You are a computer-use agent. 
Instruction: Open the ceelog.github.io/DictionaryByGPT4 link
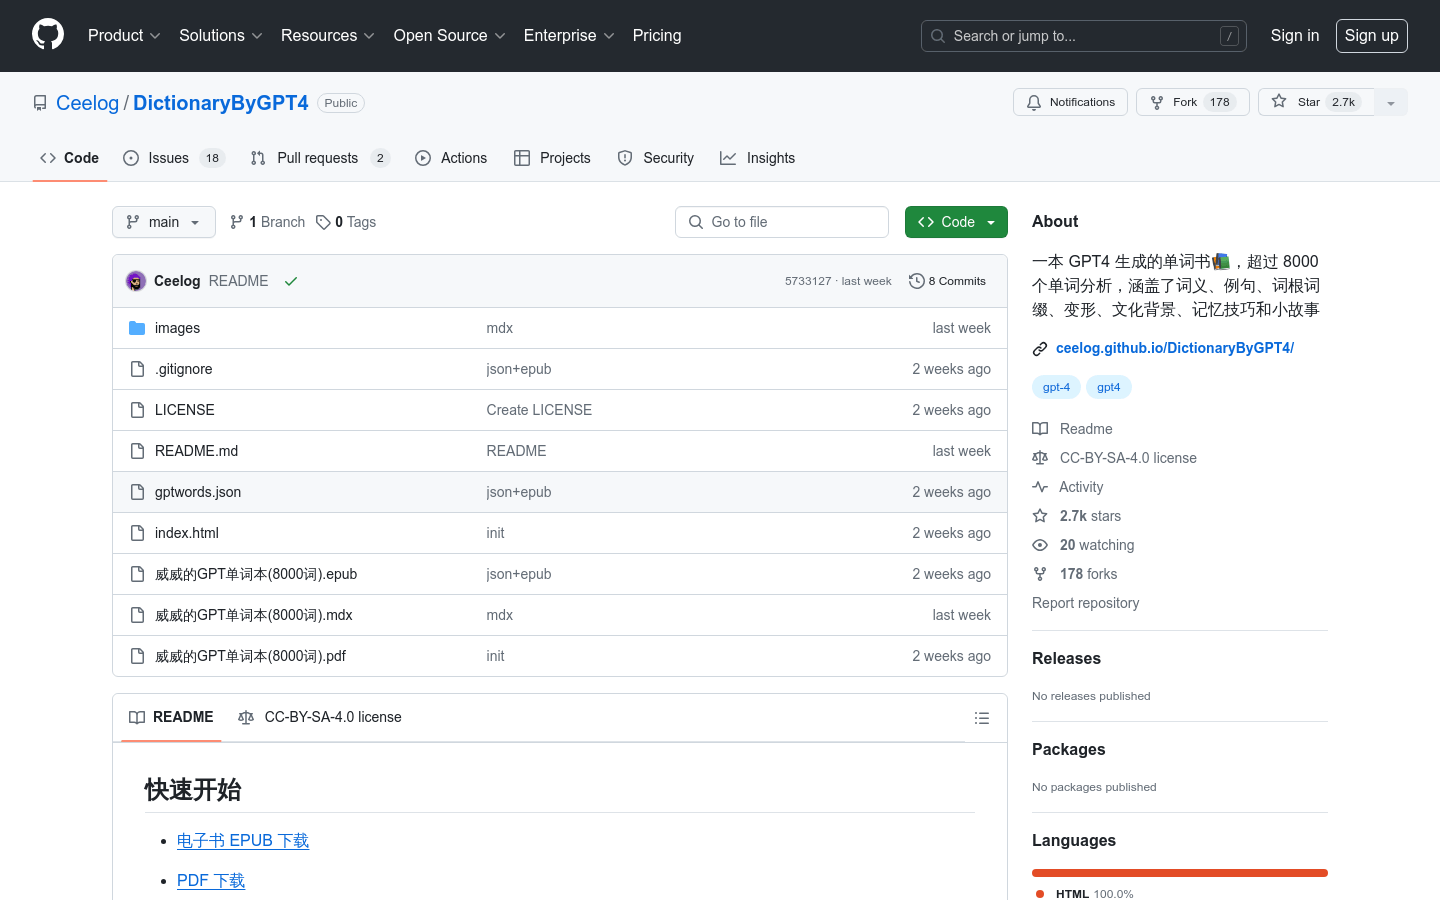pos(1175,348)
